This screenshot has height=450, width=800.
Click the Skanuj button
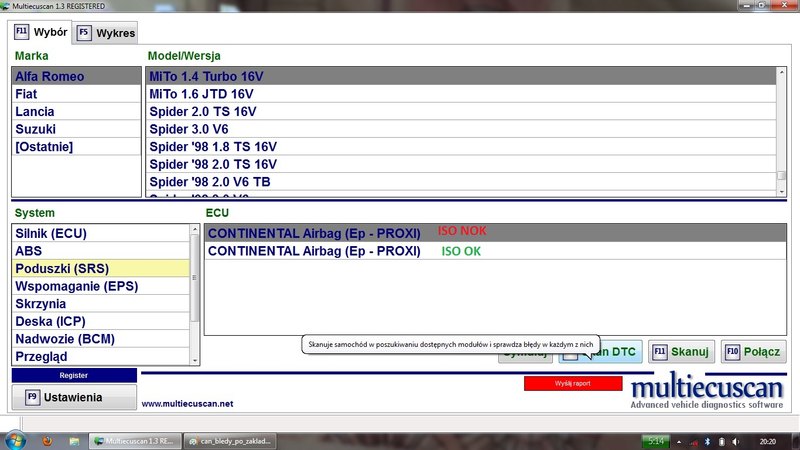point(681,352)
